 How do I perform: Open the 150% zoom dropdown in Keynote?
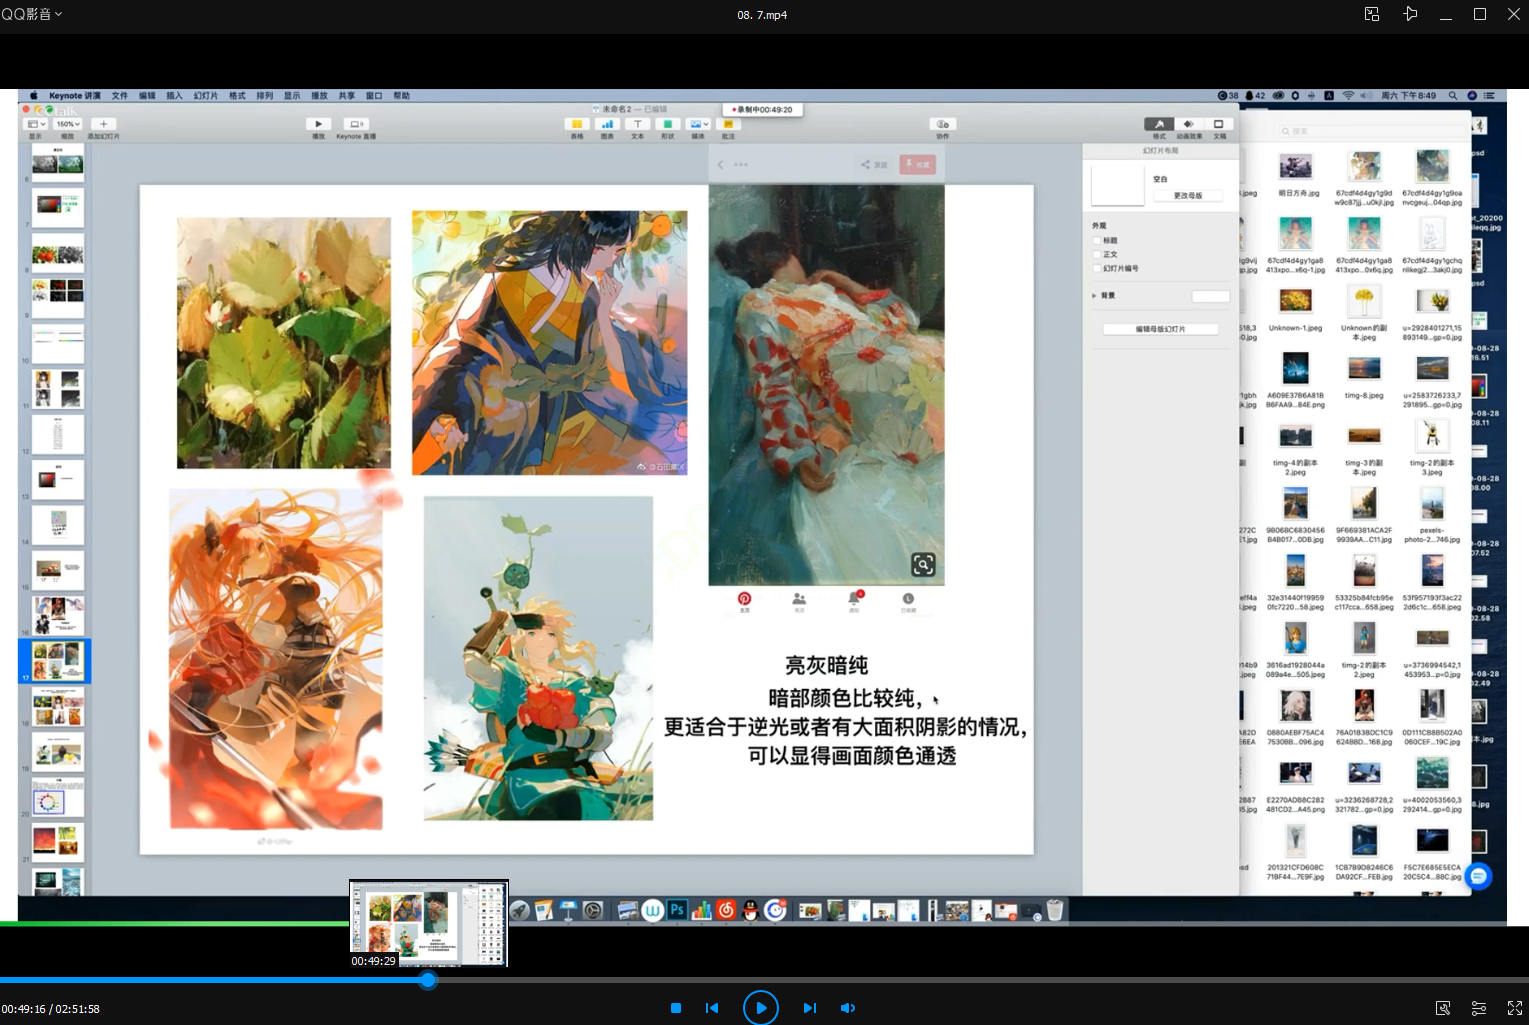pyautogui.click(x=67, y=124)
